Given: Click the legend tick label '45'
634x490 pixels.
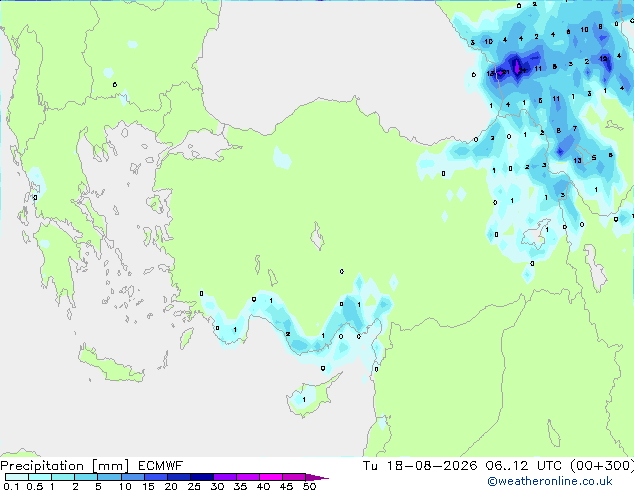Looking at the screenshot, I should click(286, 486).
